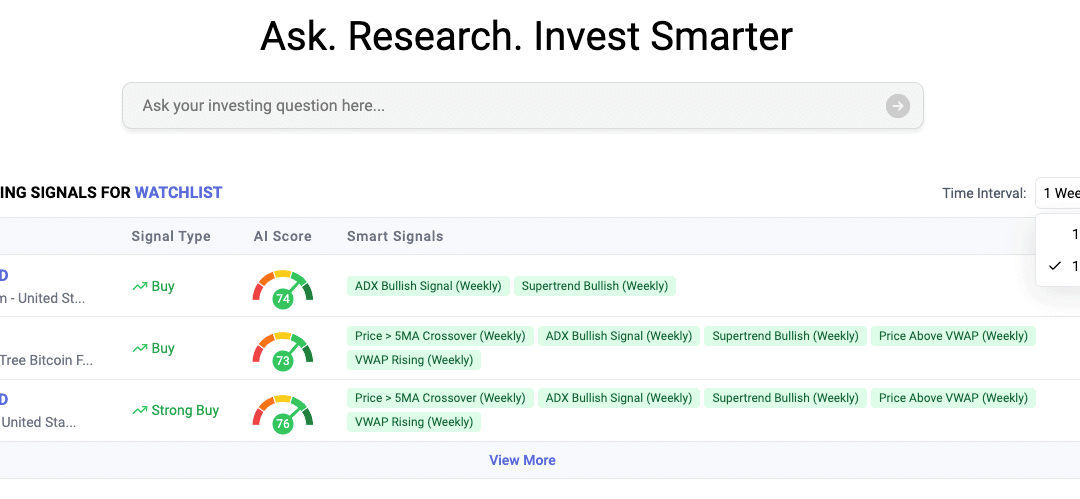This screenshot has height=499, width=1080.
Task: Select the unchecked option in the interval list
Action: 1070,234
